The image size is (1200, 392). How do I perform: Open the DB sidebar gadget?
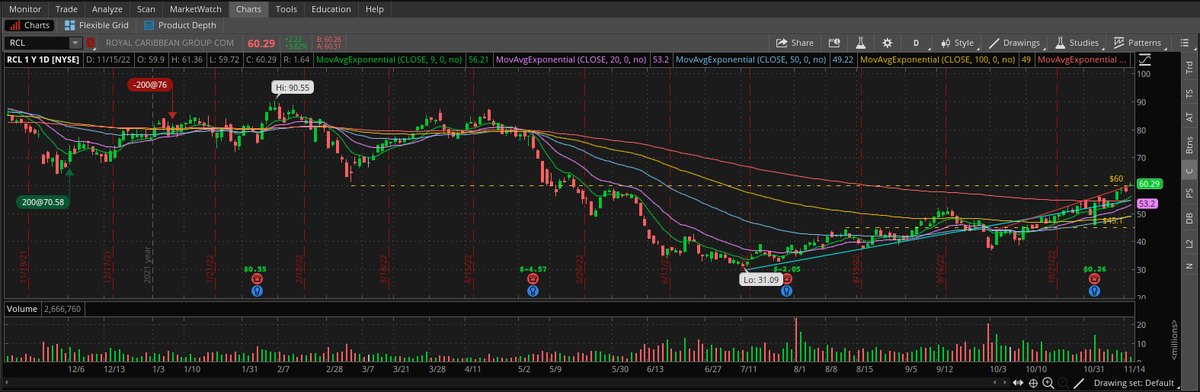[1189, 219]
